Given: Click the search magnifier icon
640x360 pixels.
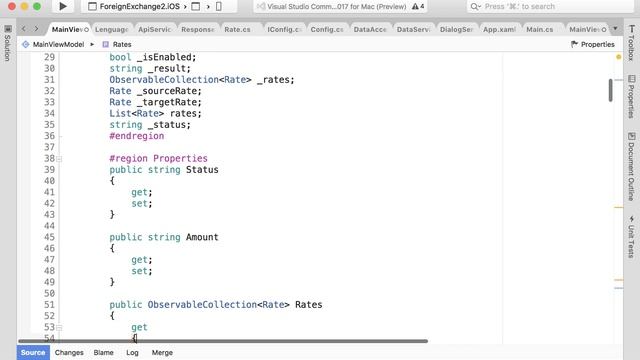Looking at the screenshot, I should (x=475, y=7).
